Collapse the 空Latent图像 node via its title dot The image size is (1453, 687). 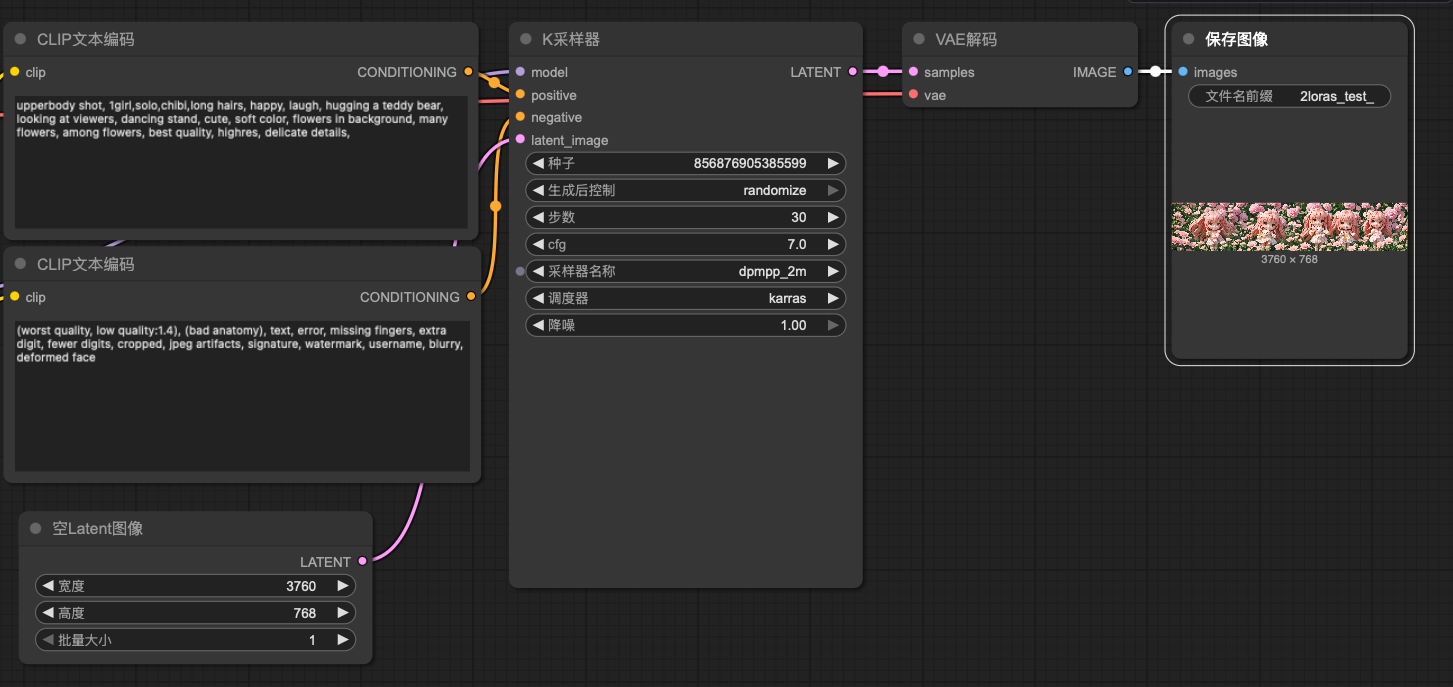(x=35, y=528)
